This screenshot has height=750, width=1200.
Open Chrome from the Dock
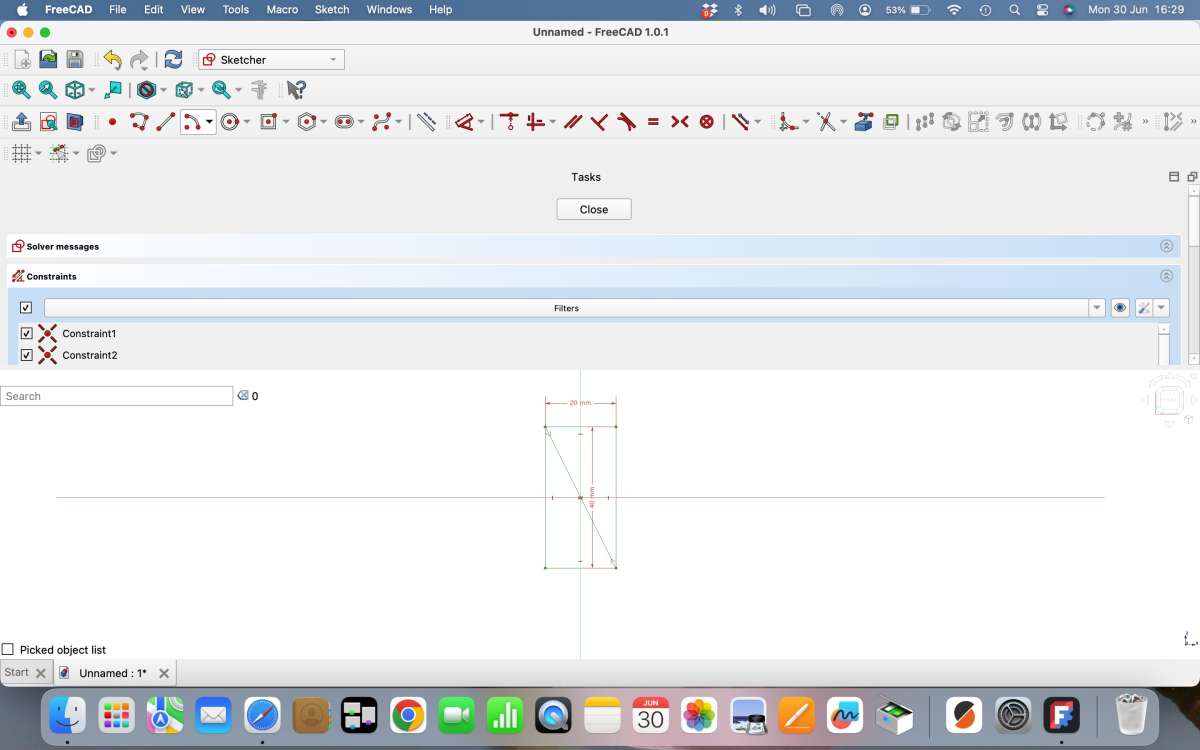click(x=408, y=715)
